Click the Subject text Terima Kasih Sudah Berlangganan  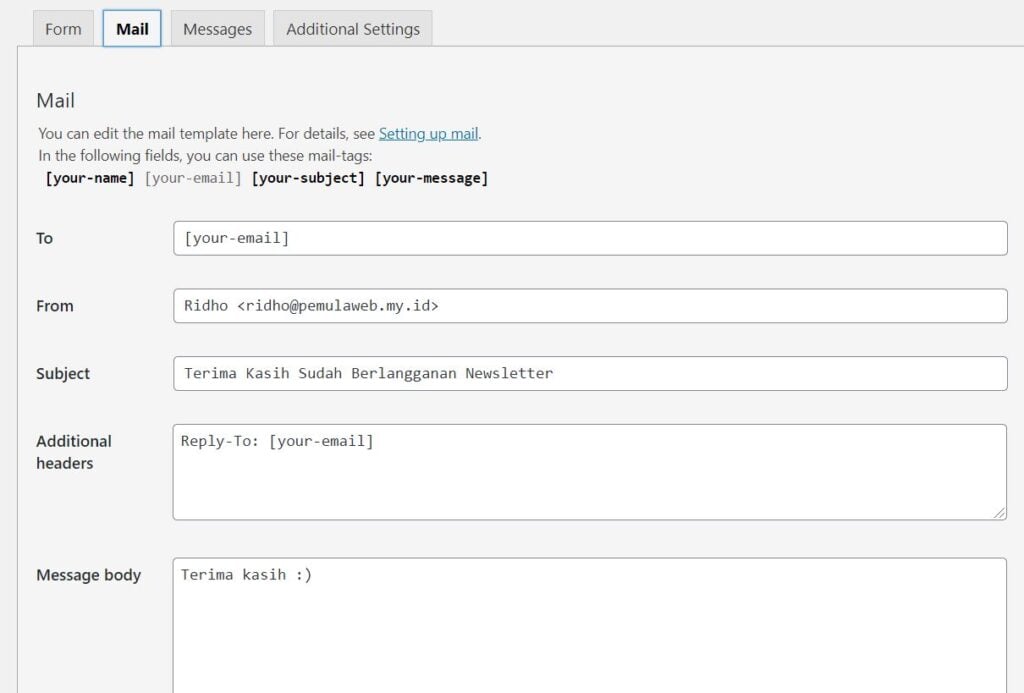(365, 373)
